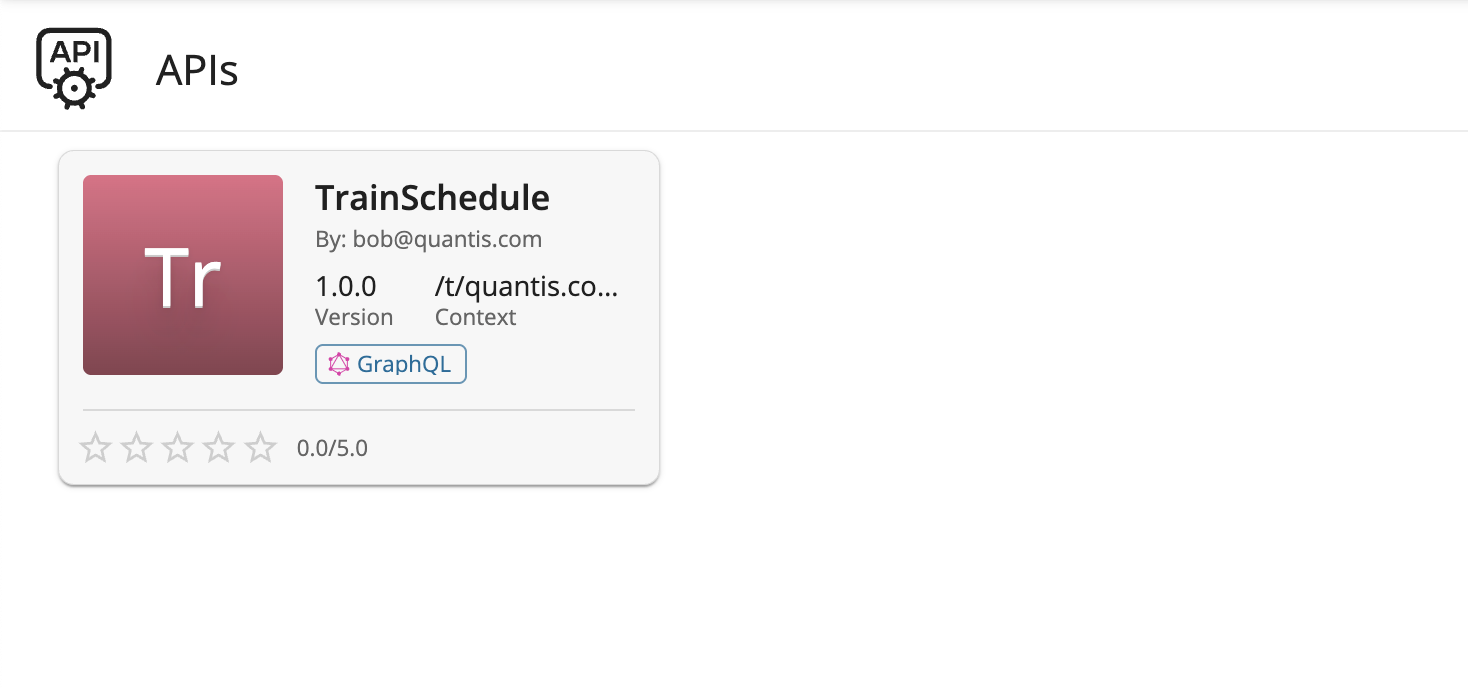1468x688 pixels.
Task: Rate TrainSchedule with the first star
Action: [x=95, y=448]
